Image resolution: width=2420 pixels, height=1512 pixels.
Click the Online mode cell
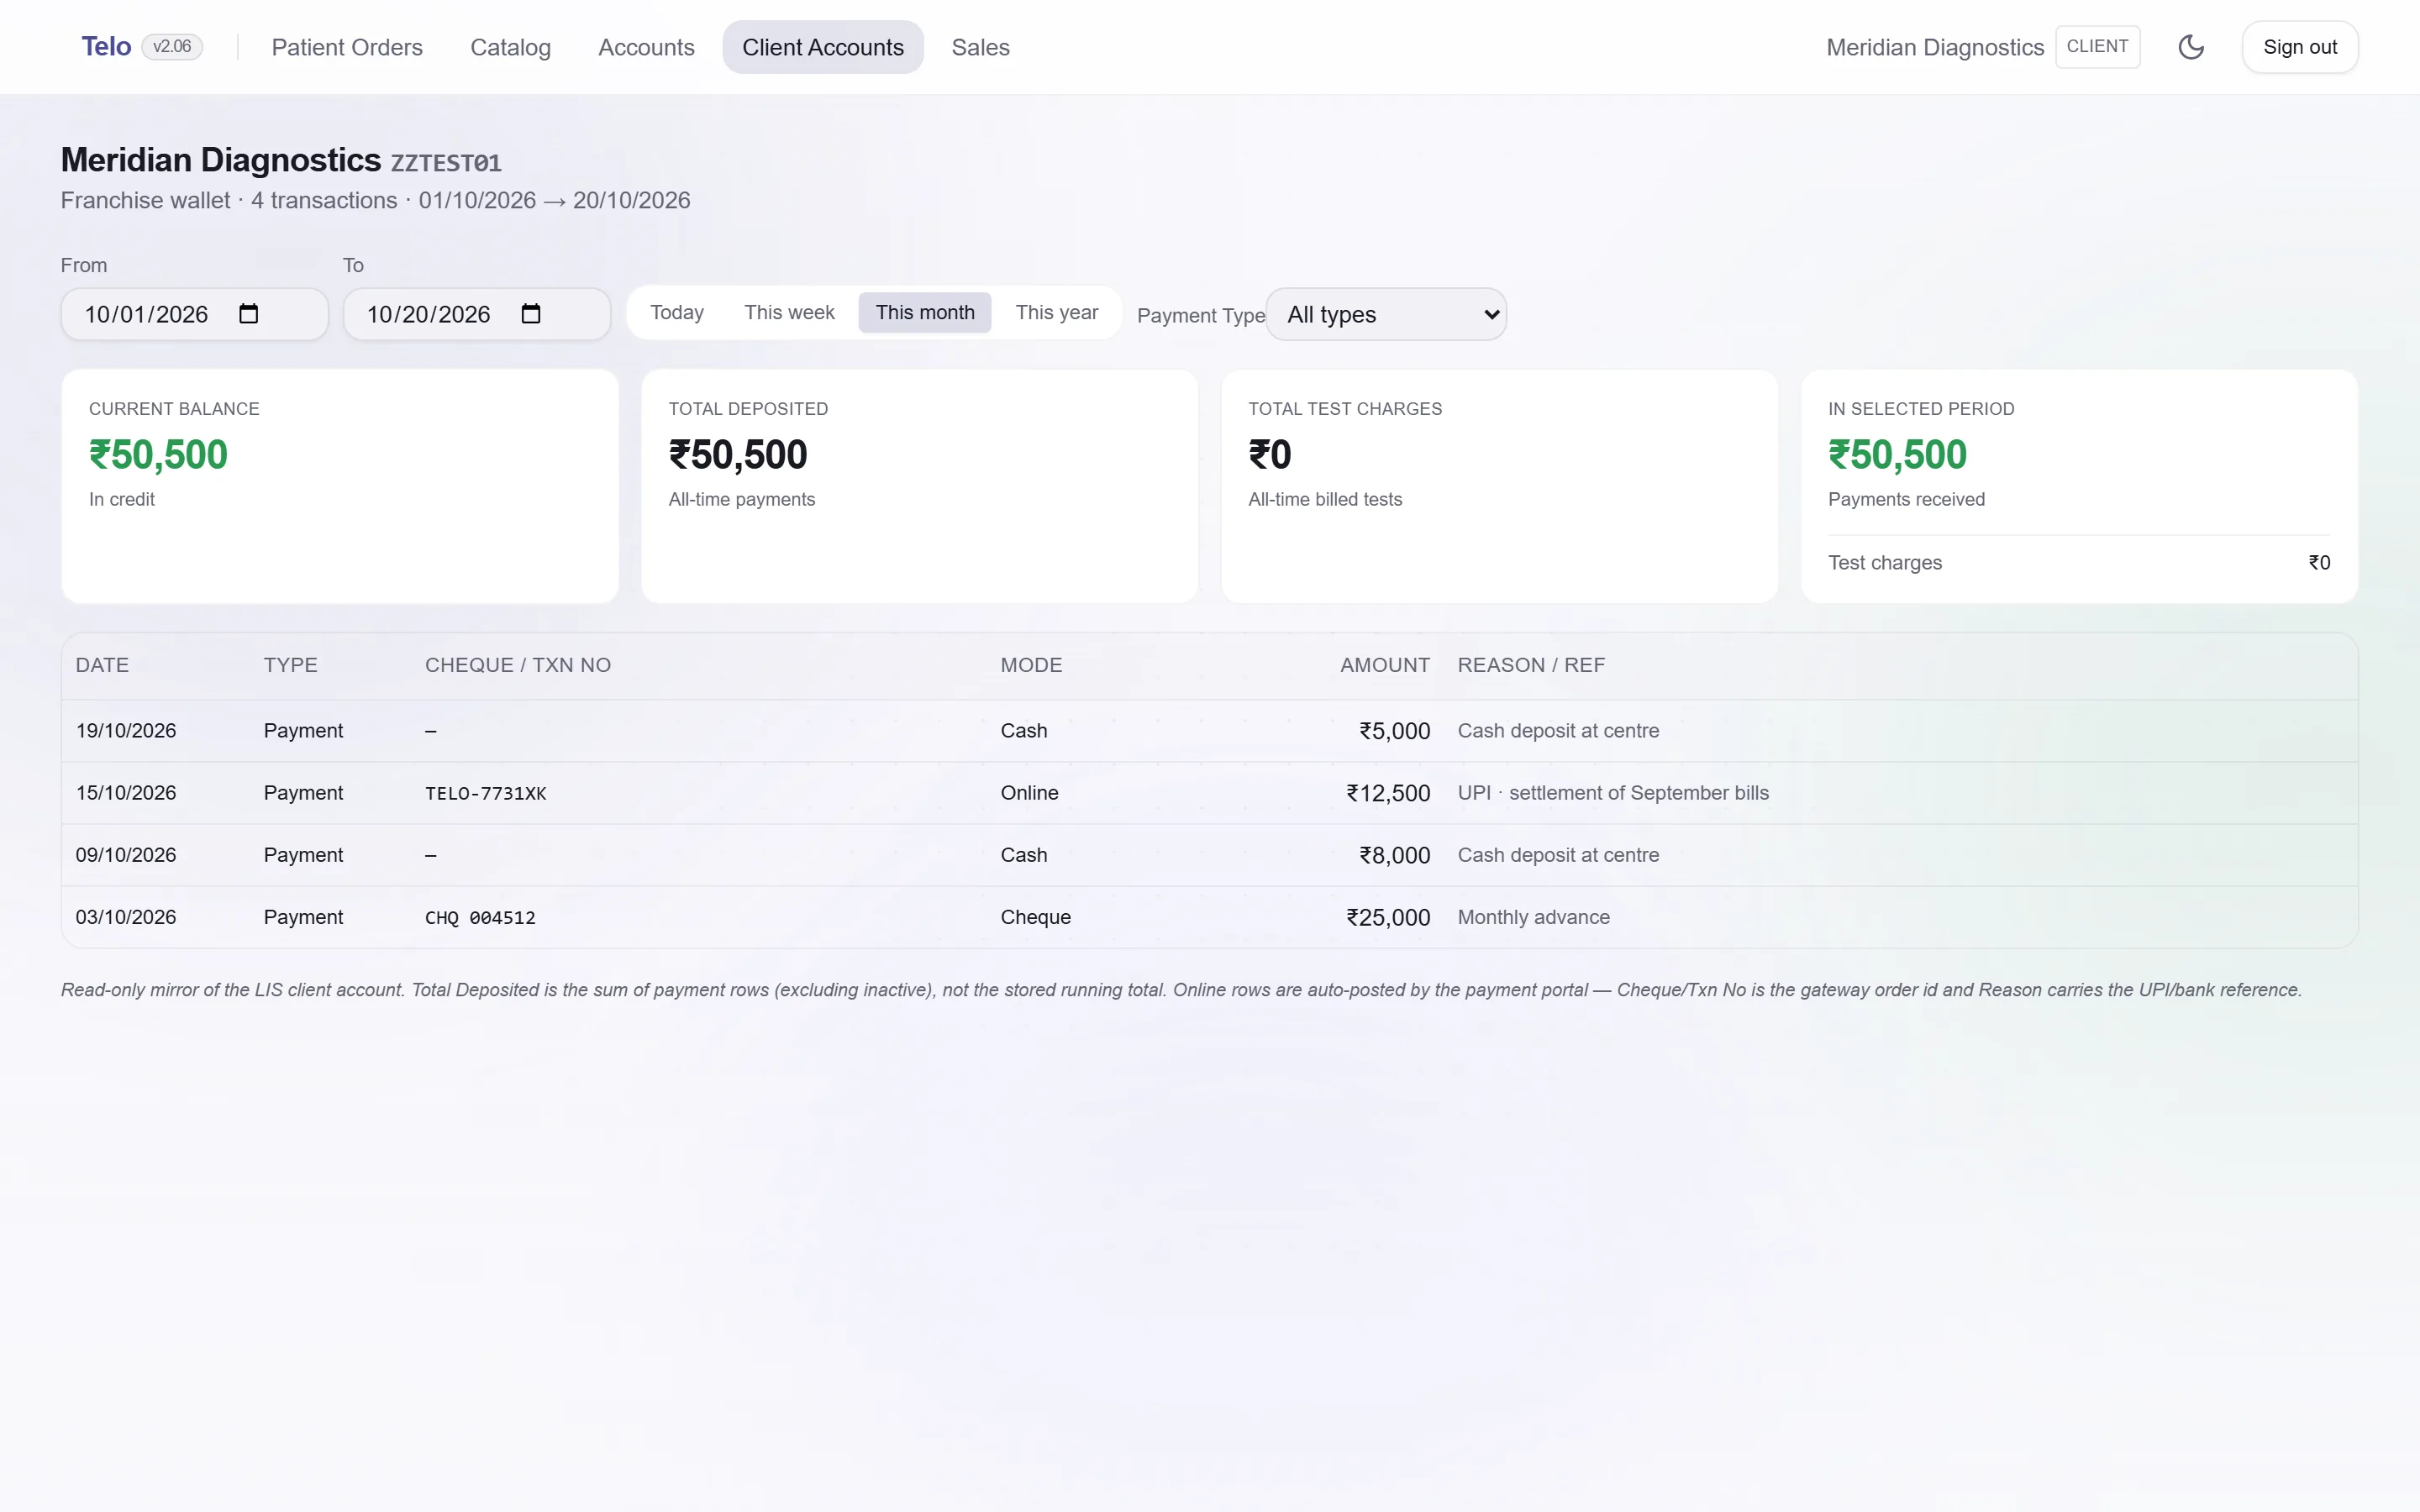(x=1029, y=793)
